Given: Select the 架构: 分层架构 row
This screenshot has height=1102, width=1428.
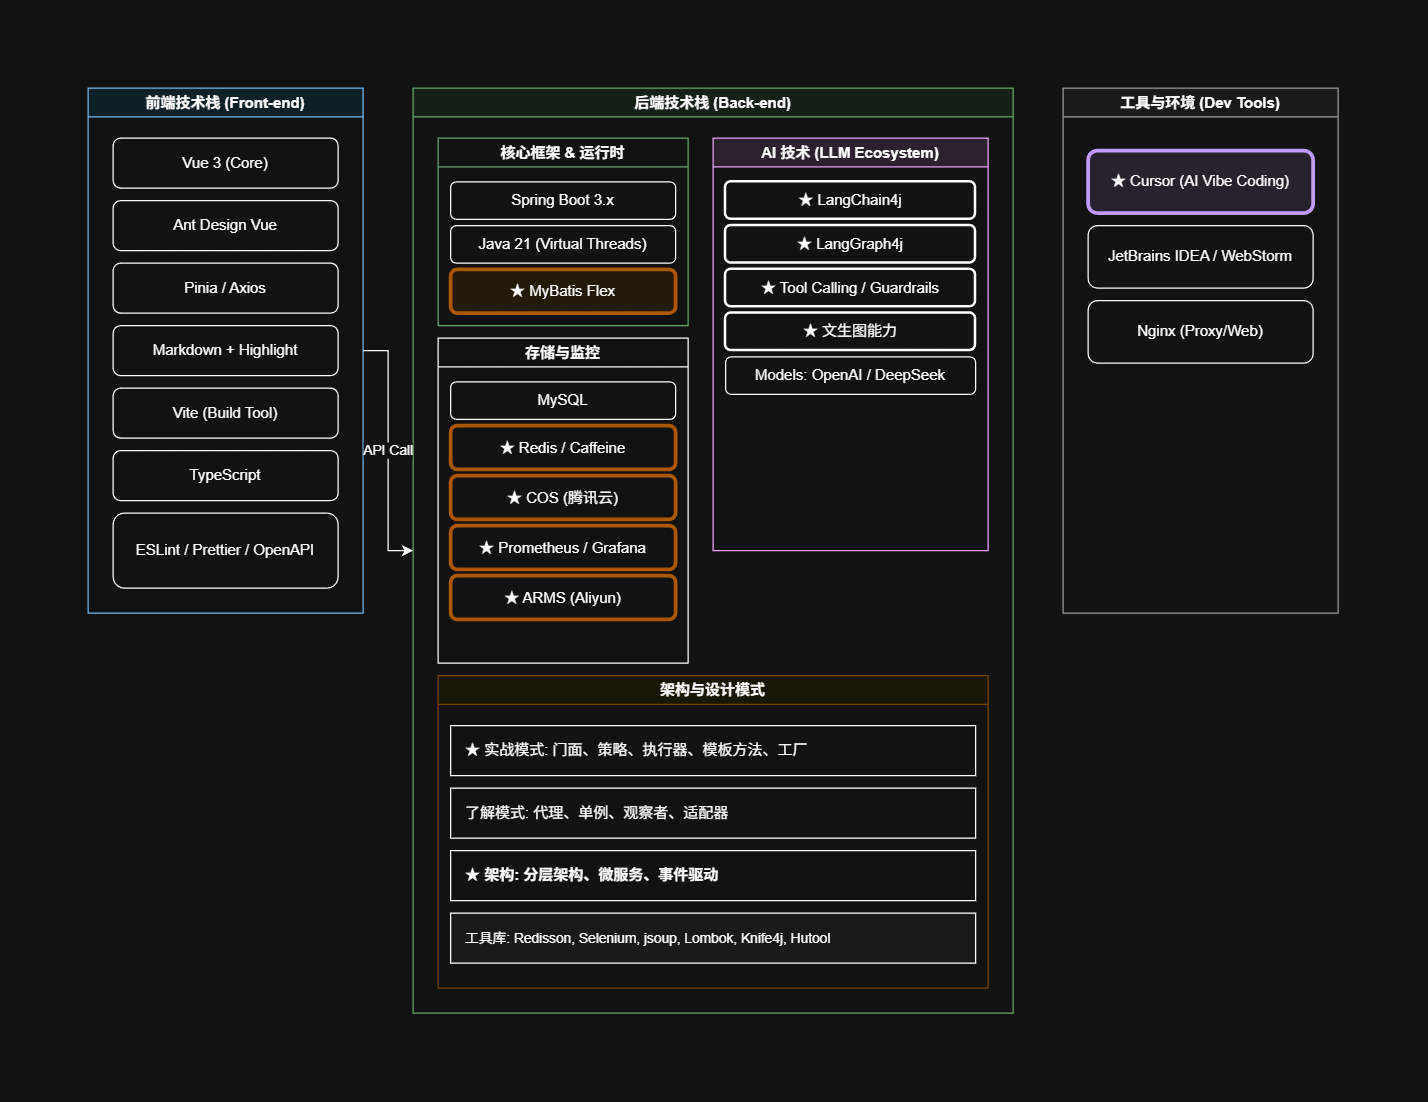Looking at the screenshot, I should 713,876.
